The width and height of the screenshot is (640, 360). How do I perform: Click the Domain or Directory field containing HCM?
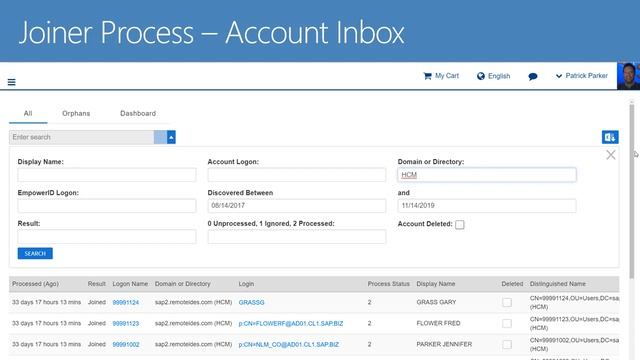(487, 175)
